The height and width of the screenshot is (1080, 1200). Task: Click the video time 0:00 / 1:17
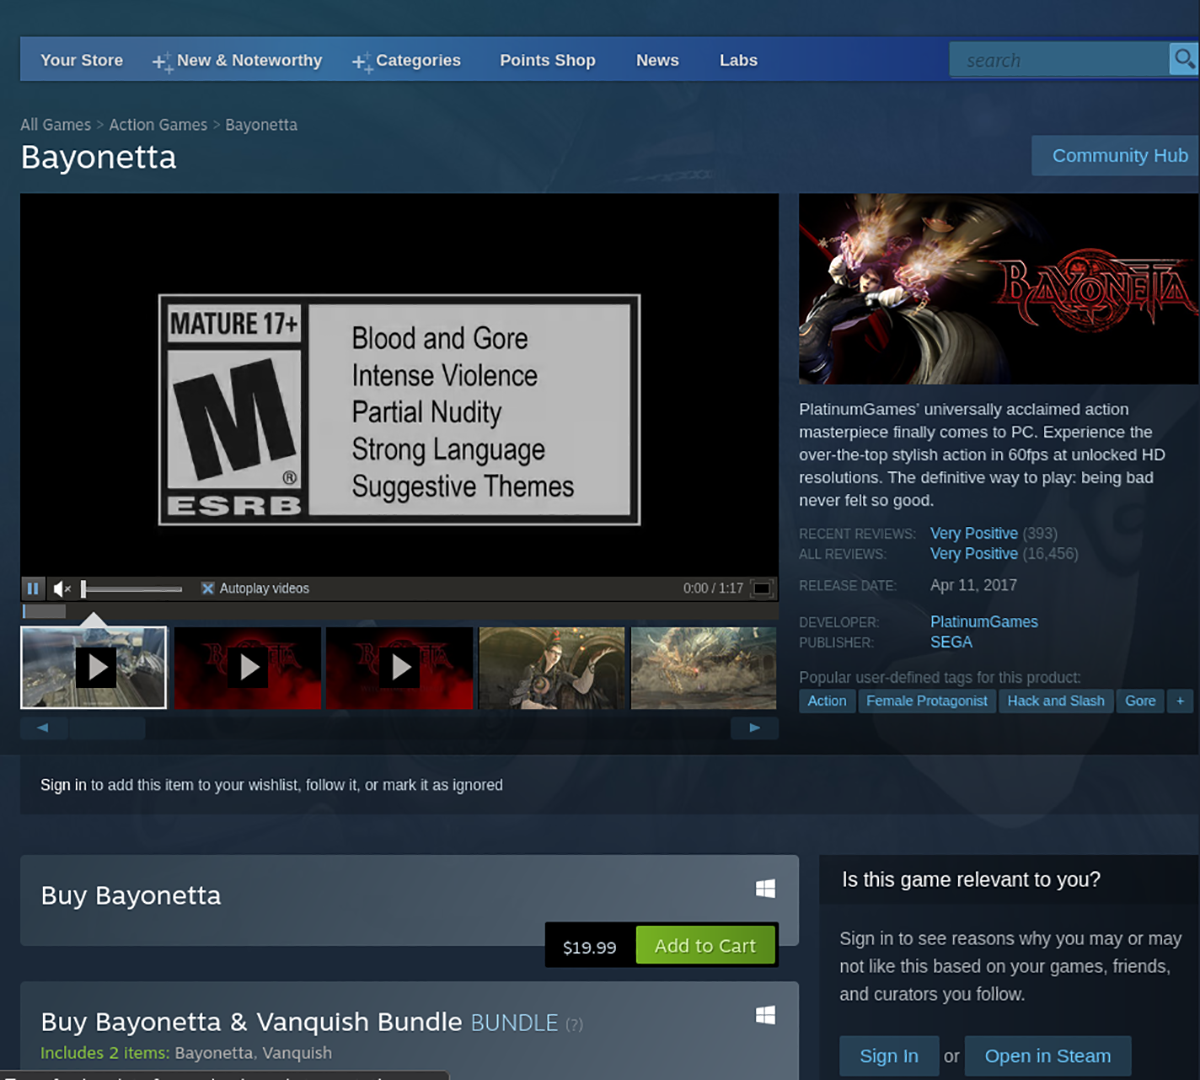[x=713, y=588]
